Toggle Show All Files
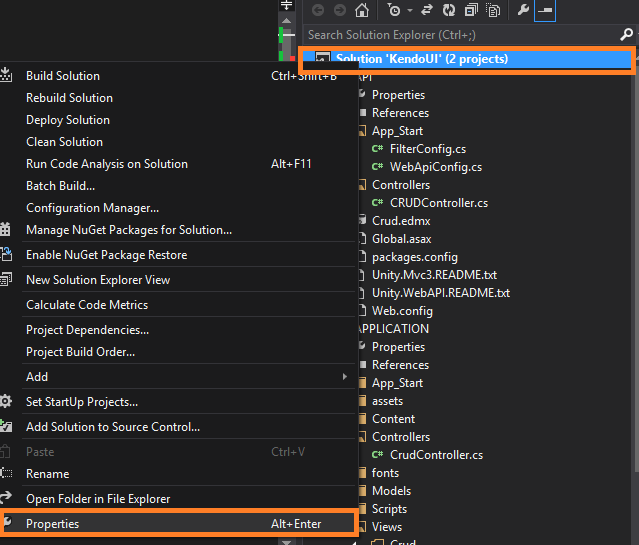 click(x=493, y=10)
